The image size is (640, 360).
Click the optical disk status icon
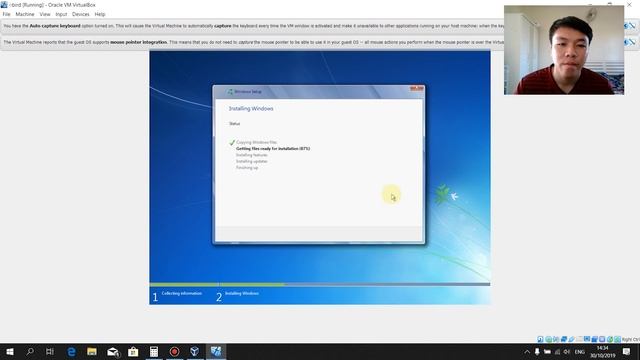[549, 339]
